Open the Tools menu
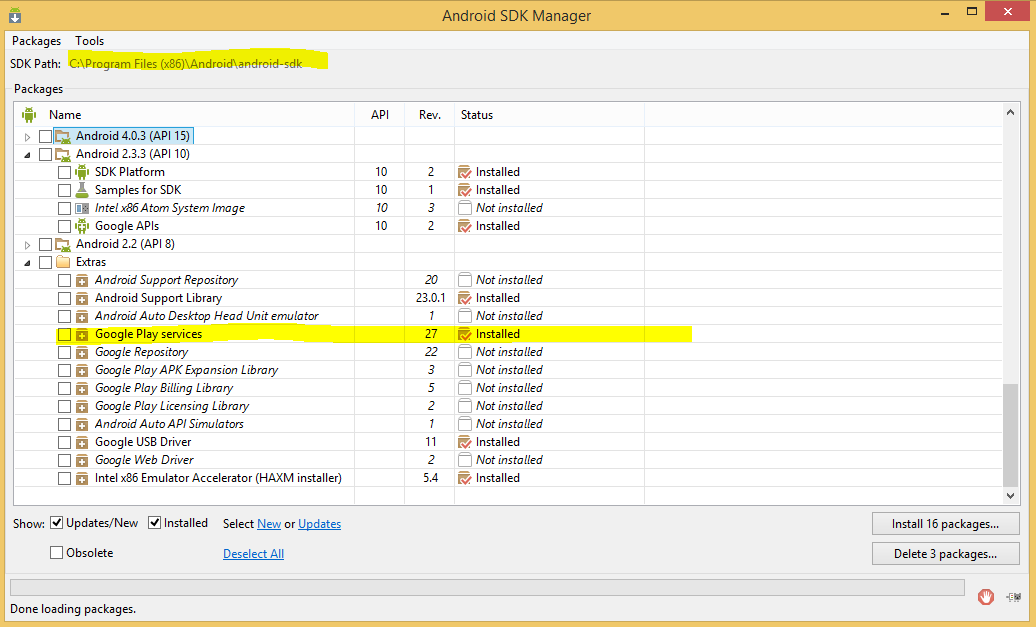The height and width of the screenshot is (627, 1036). click(x=89, y=41)
